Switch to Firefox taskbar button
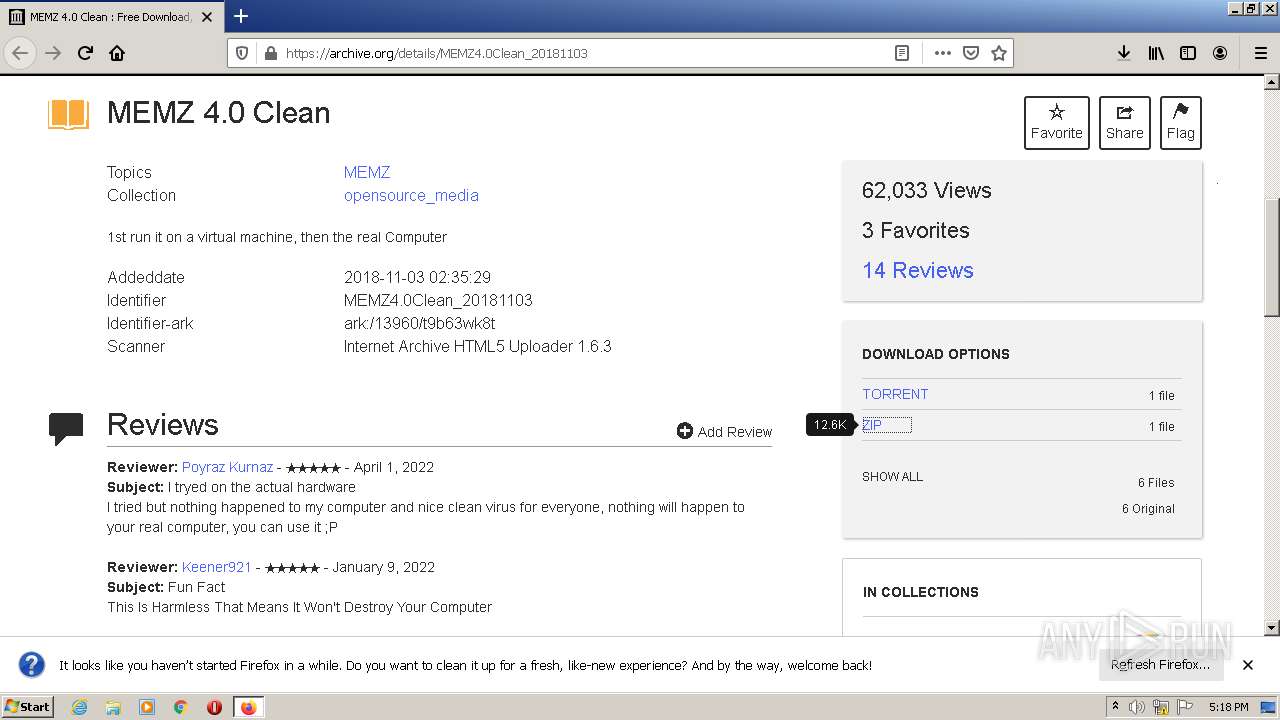 248,707
